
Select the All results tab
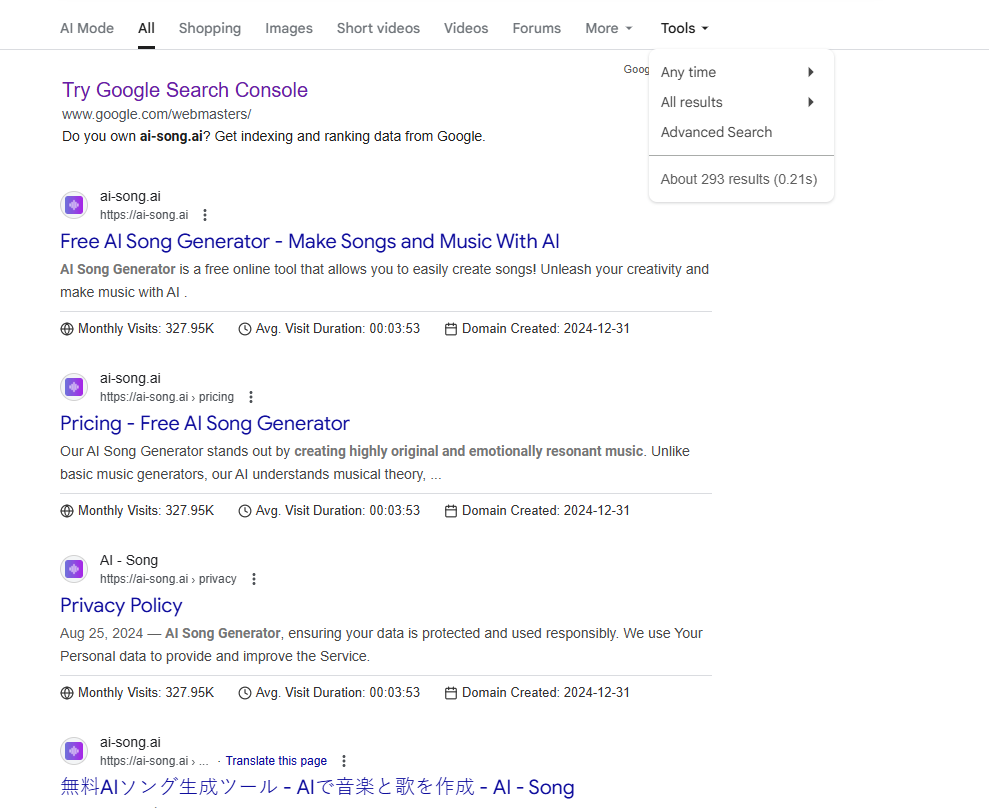click(146, 28)
